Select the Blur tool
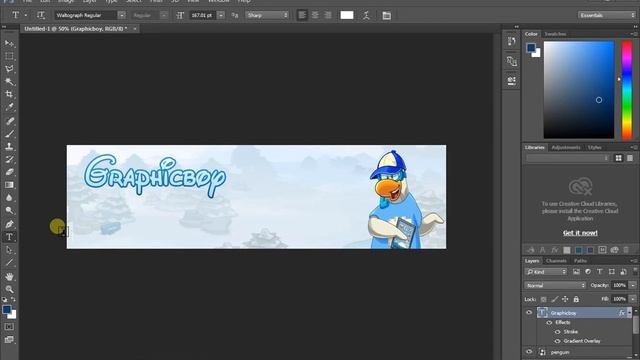This screenshot has height=360, width=640. coord(9,198)
